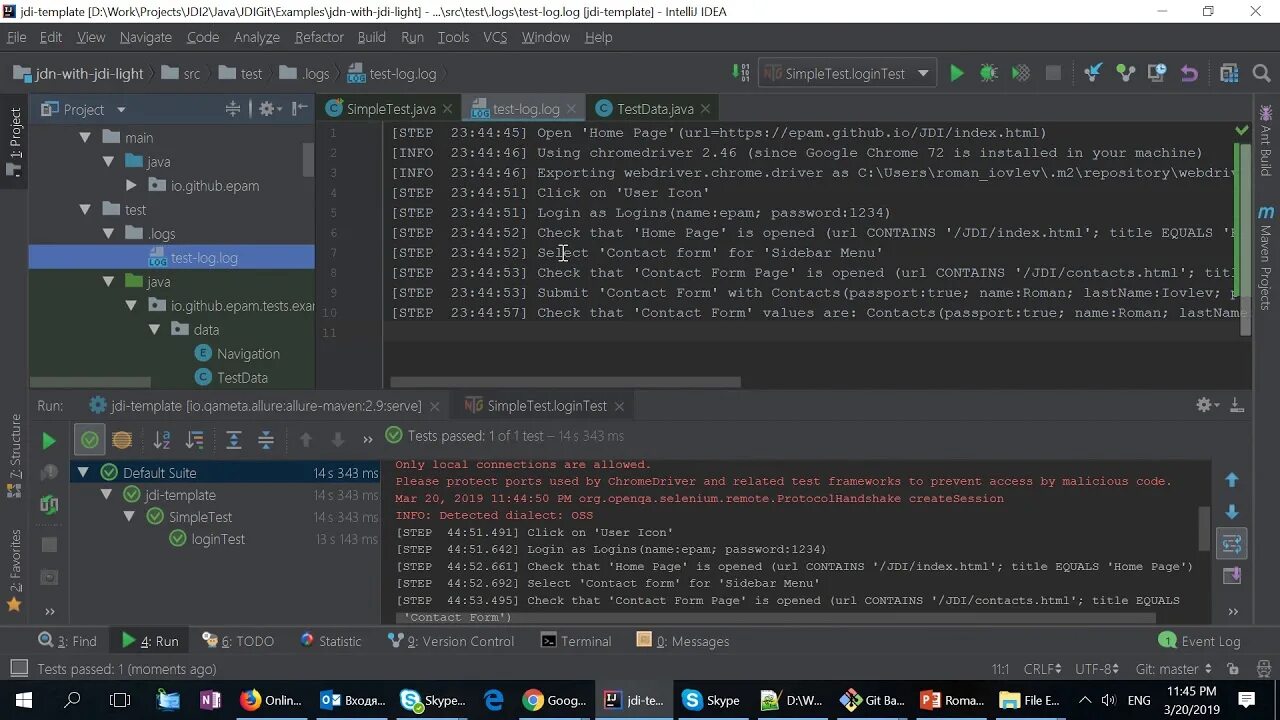Collapse the data package node
Image resolution: width=1280 pixels, height=720 pixels.
(155, 329)
